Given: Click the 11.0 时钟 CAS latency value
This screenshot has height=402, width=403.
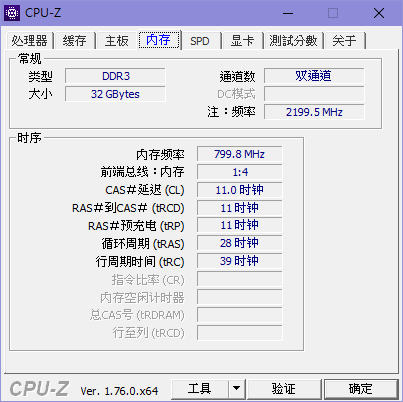Looking at the screenshot, I should (239, 190).
